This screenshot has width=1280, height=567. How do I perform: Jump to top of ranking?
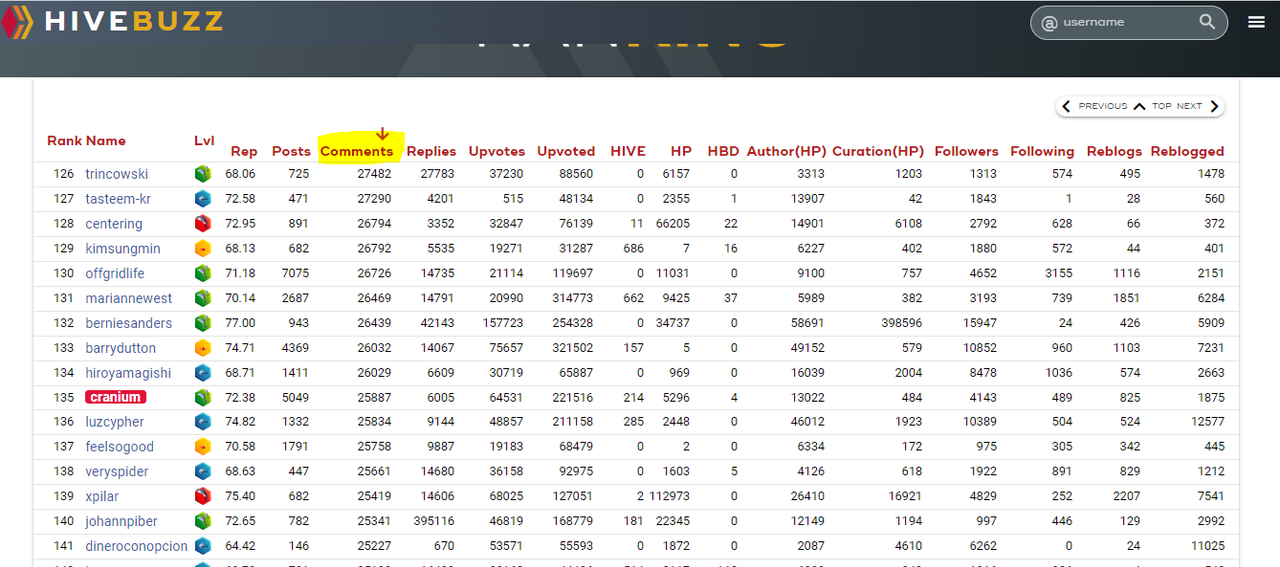(x=1152, y=106)
